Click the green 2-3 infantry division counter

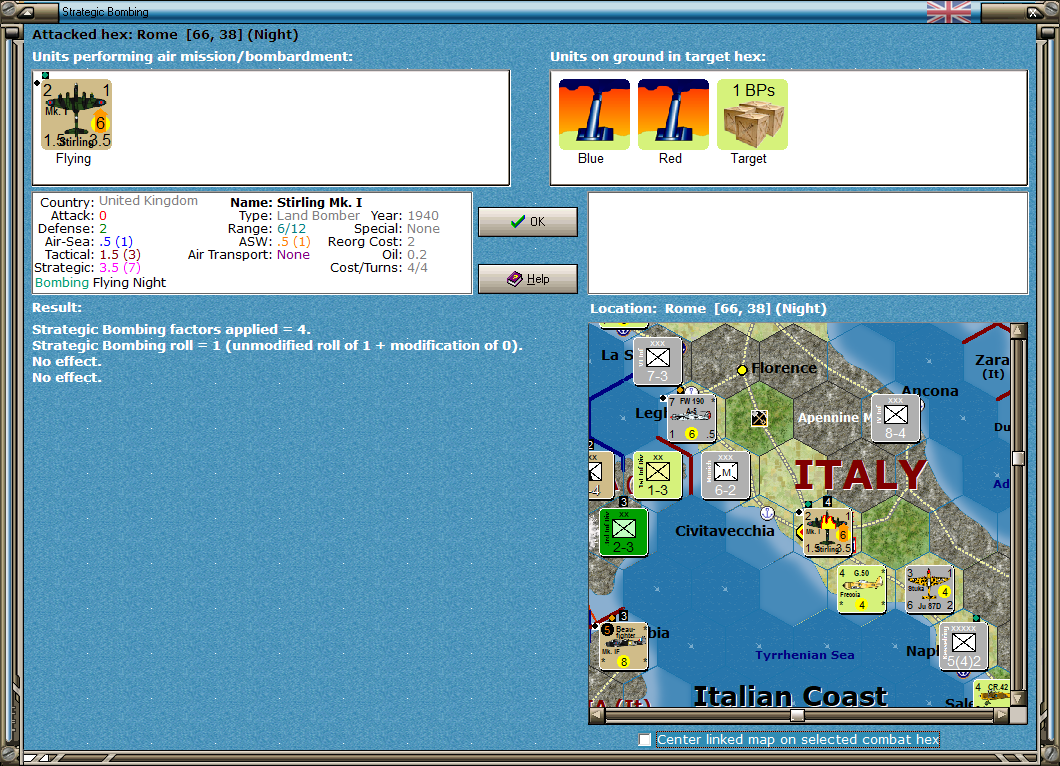(623, 532)
